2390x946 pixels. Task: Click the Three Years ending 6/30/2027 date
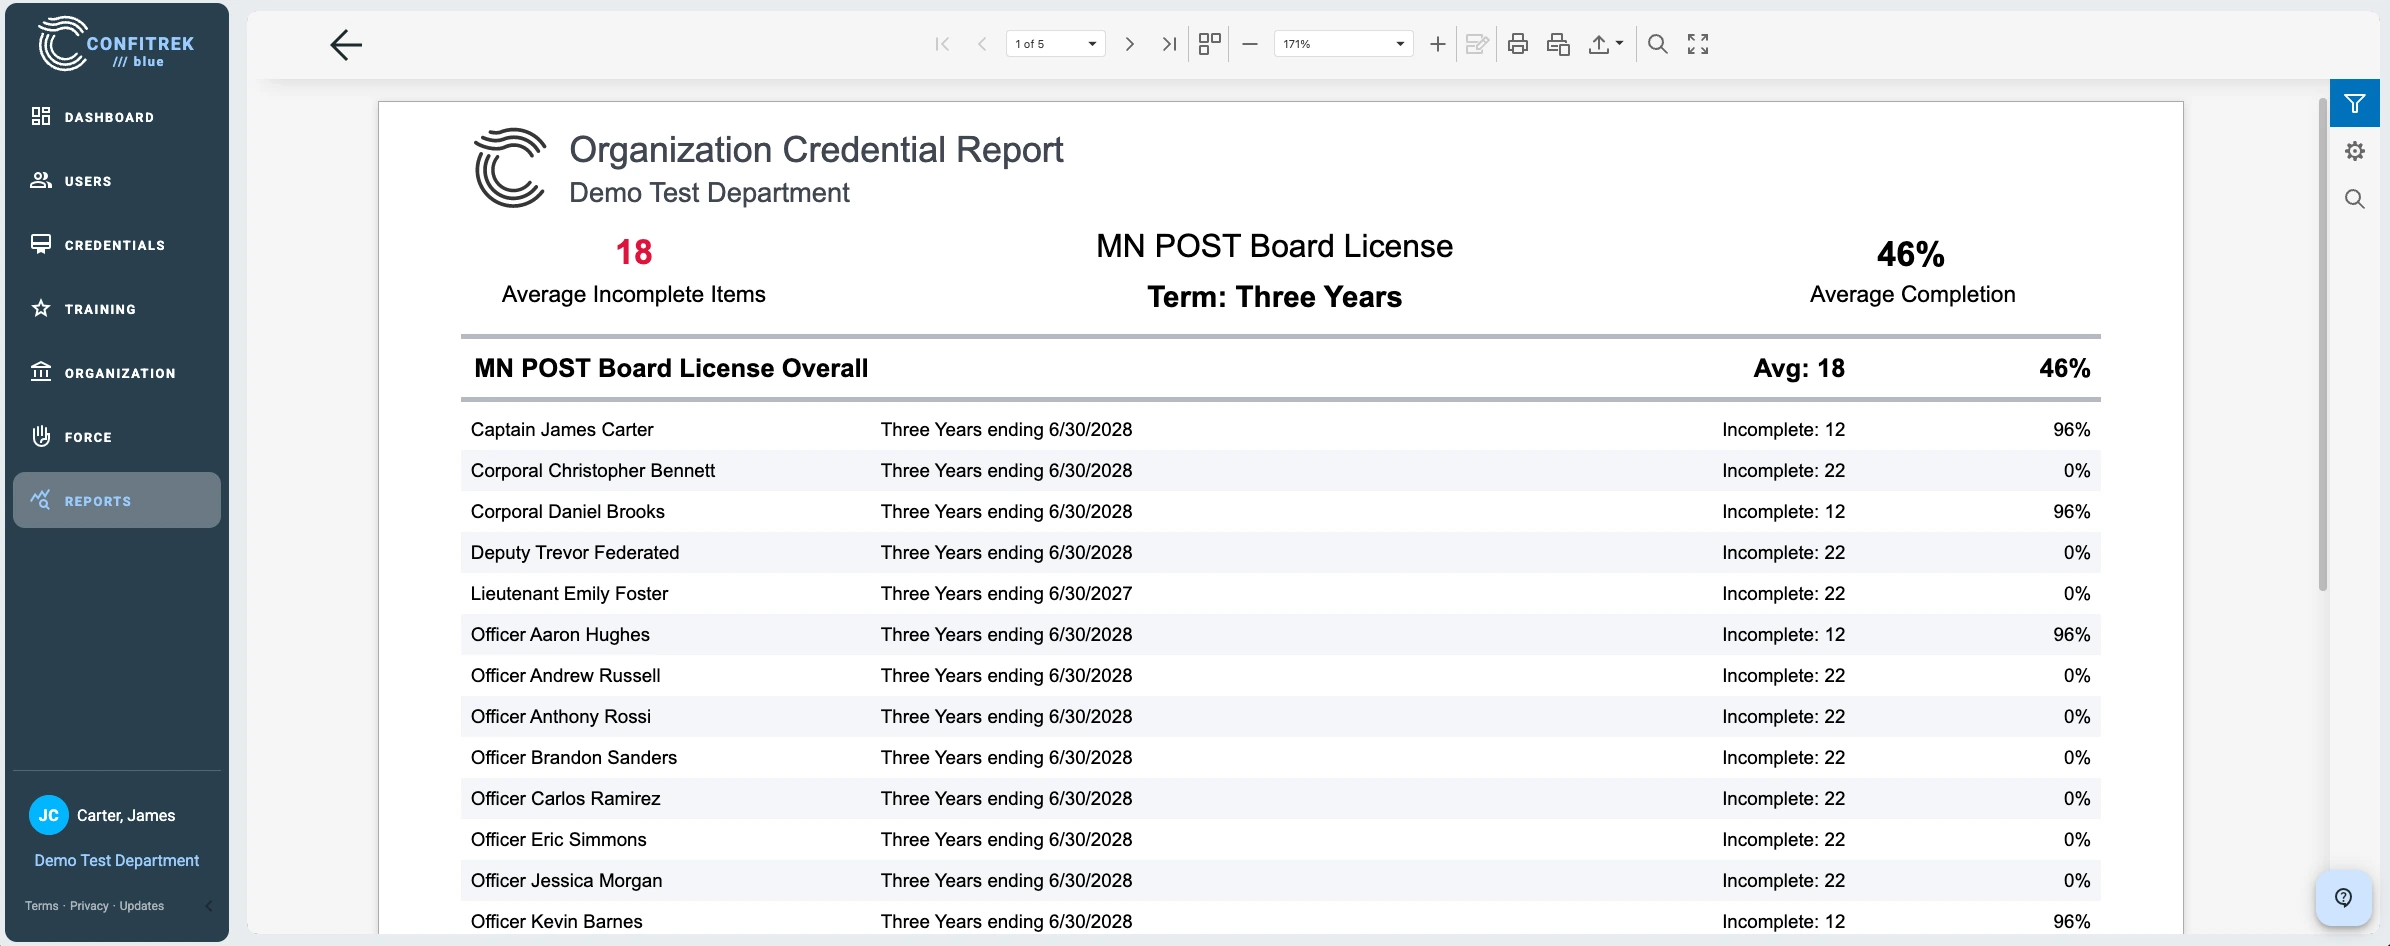1006,594
